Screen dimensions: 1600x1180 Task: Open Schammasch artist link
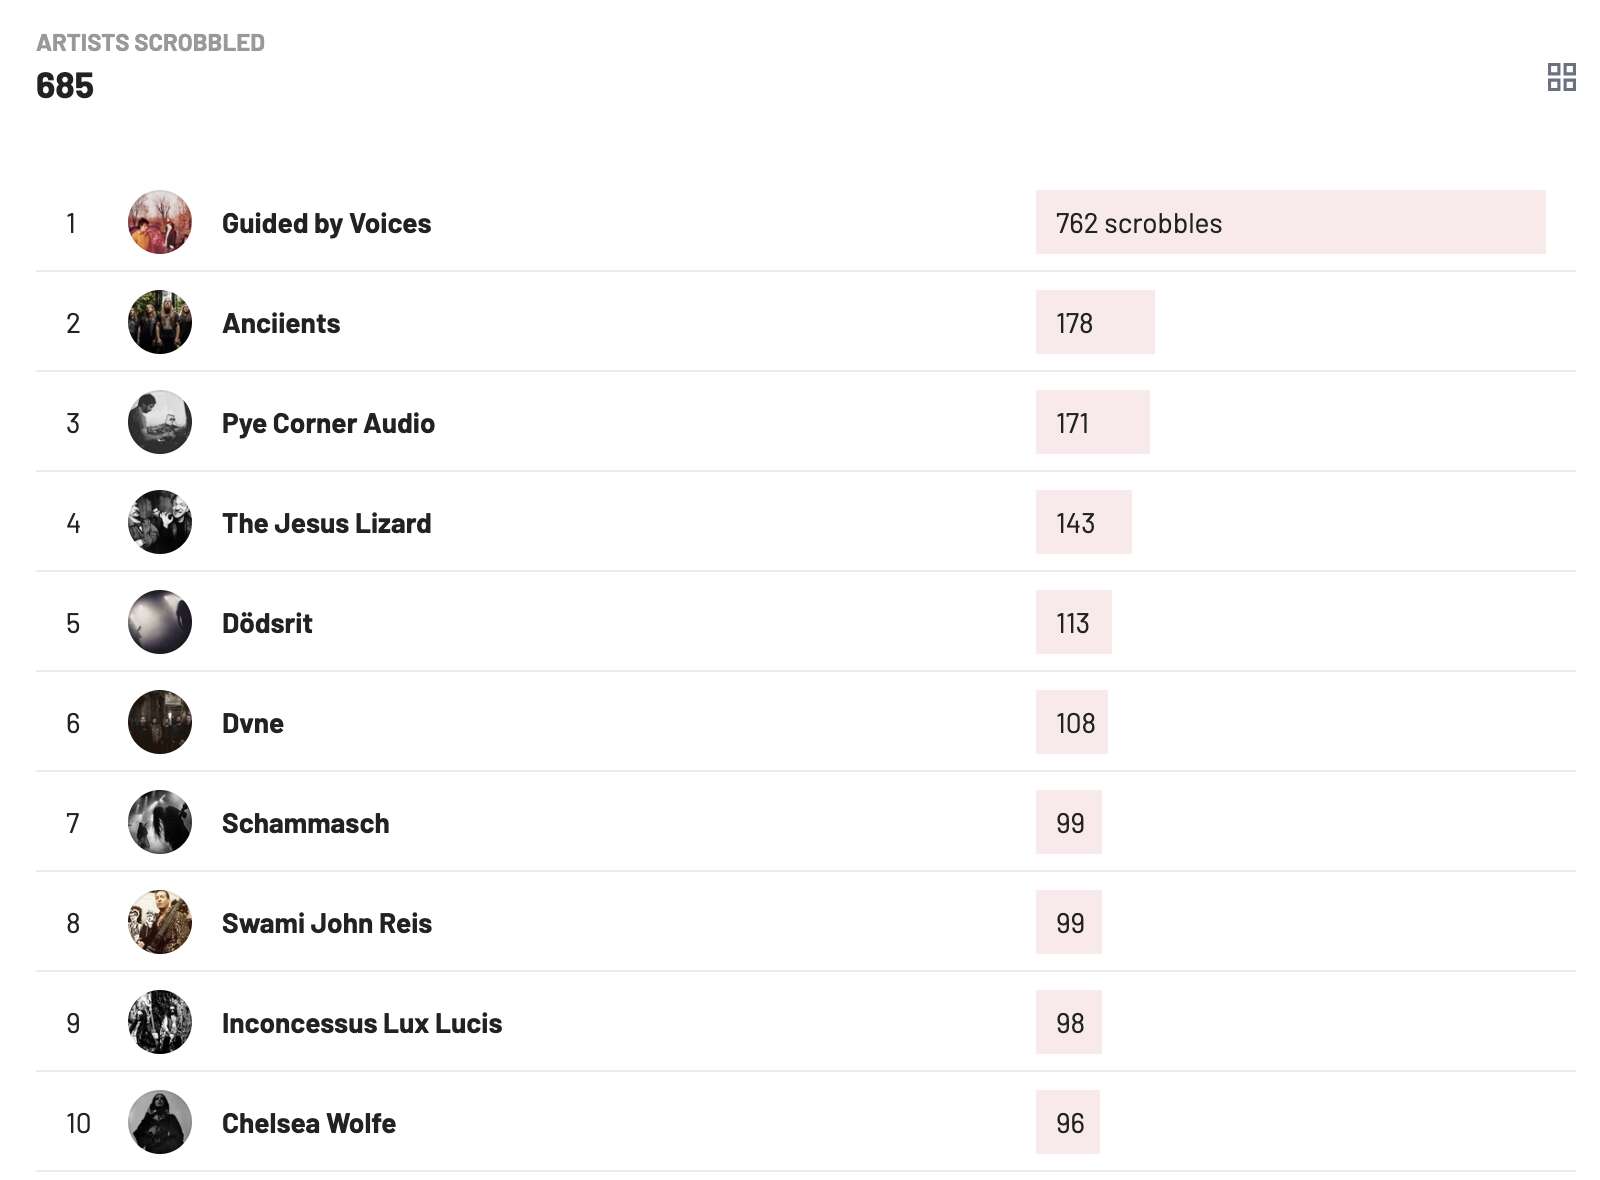(305, 823)
